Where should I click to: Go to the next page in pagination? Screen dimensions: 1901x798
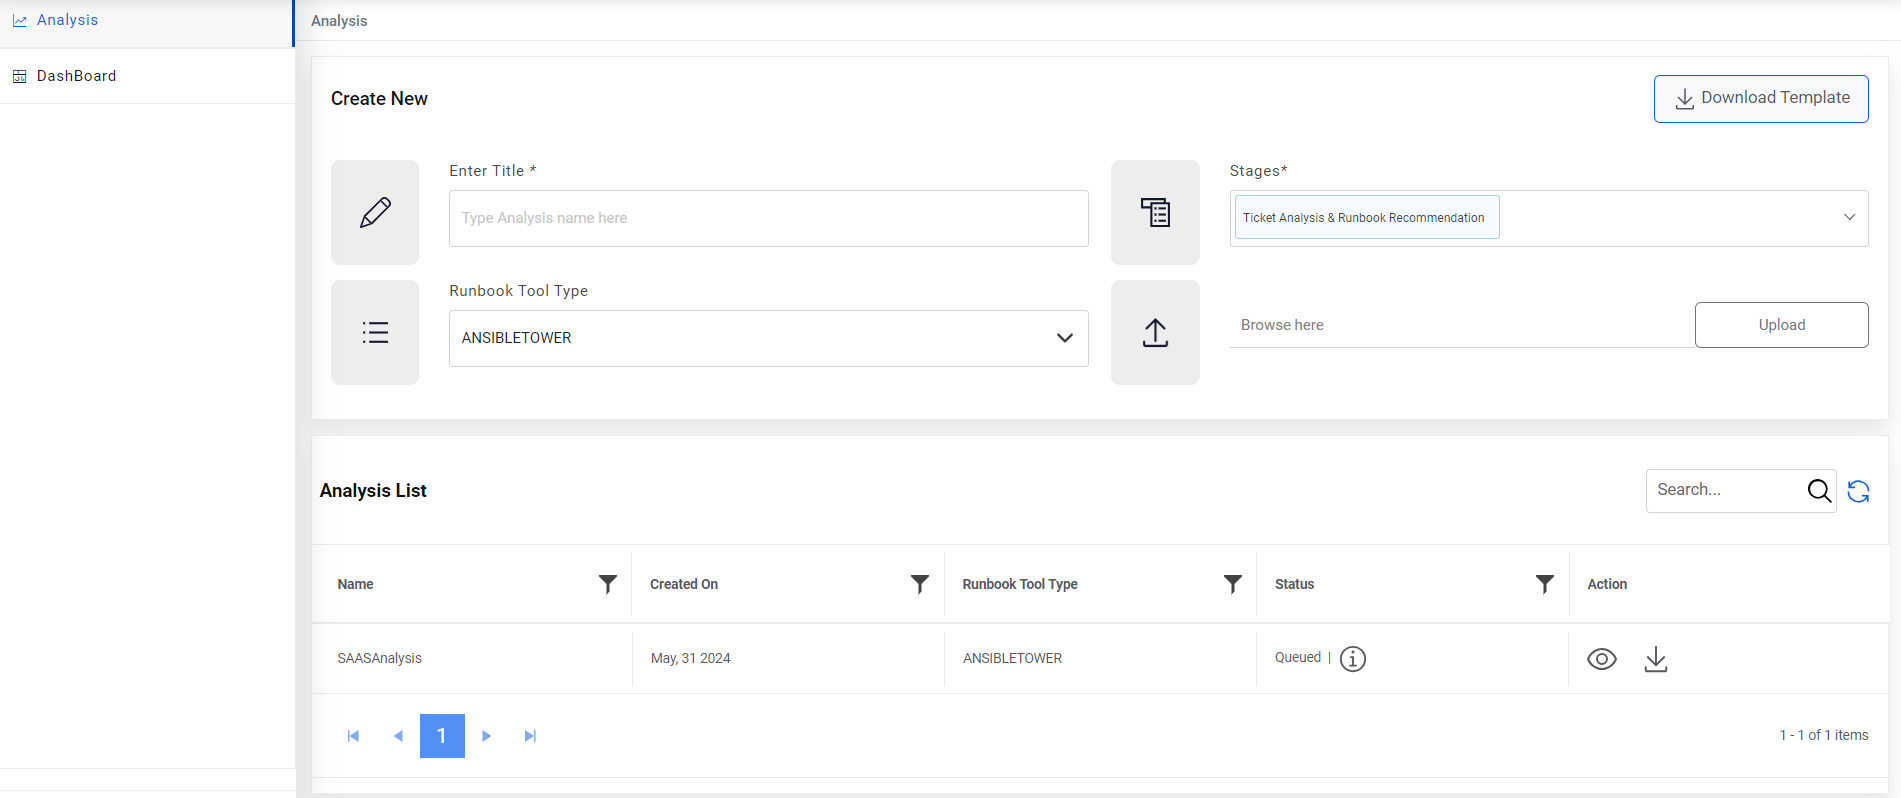tap(487, 736)
